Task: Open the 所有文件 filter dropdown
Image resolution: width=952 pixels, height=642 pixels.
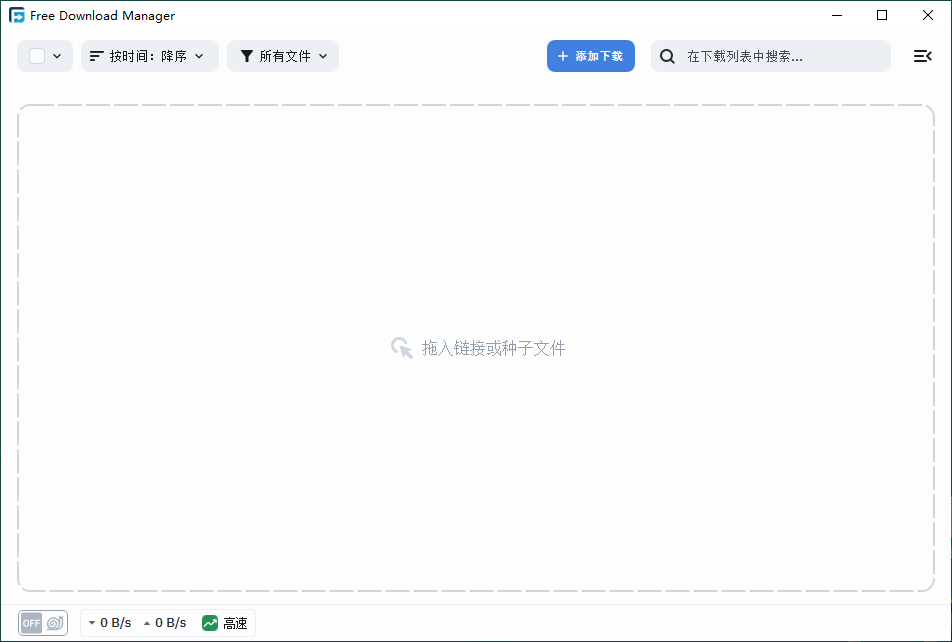Action: pos(283,56)
